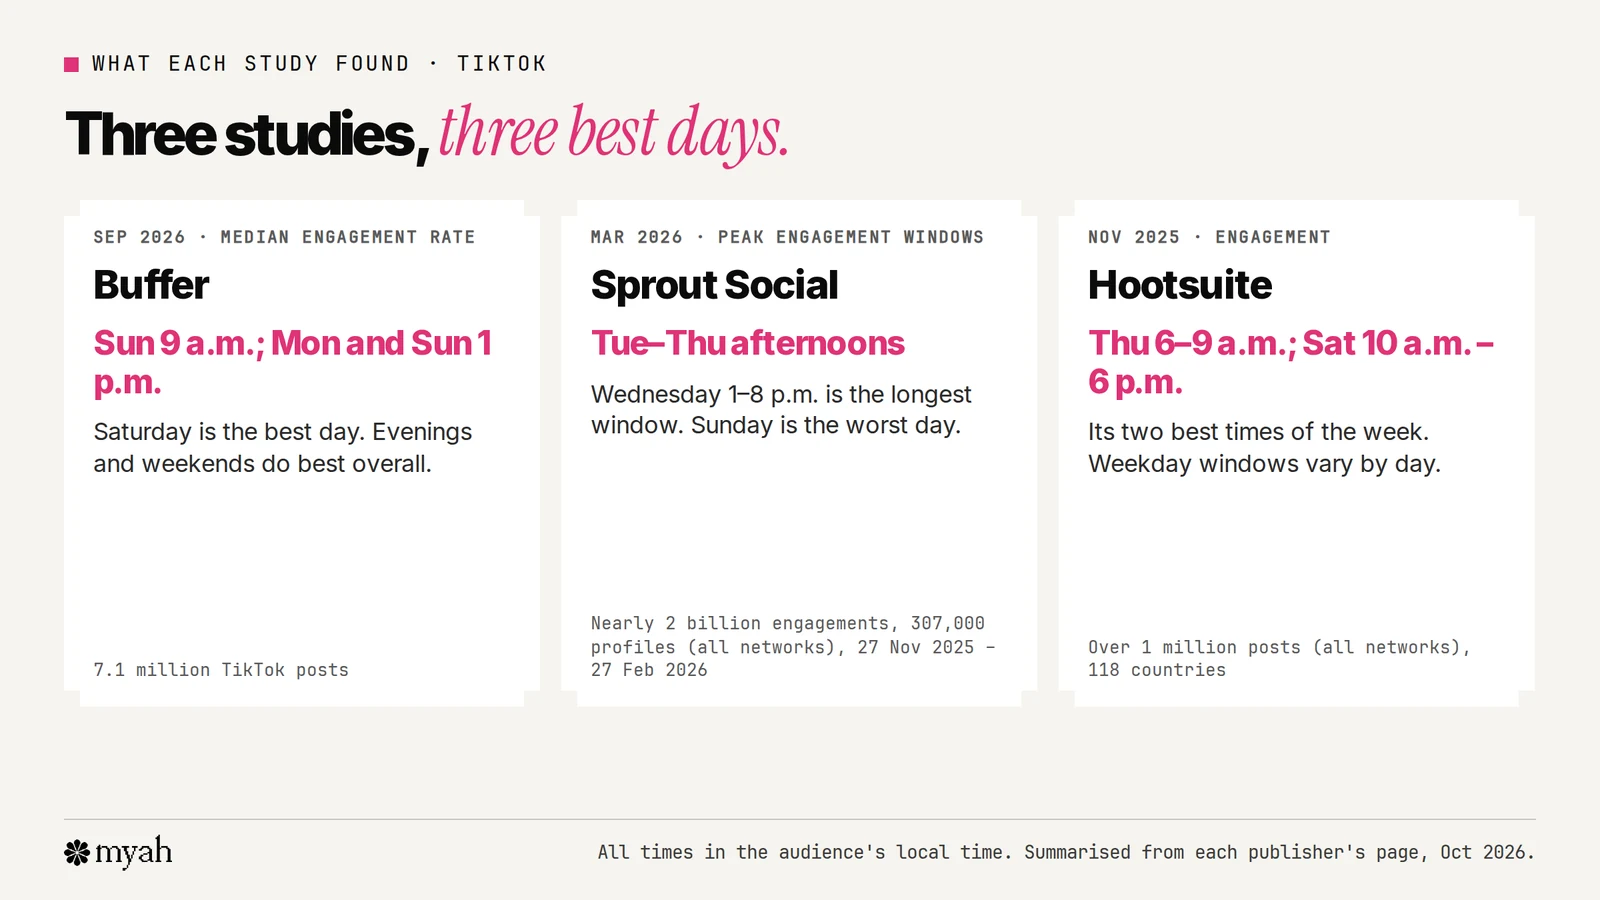
Task: Click 'Saturday is the best day' description
Action: point(283,448)
